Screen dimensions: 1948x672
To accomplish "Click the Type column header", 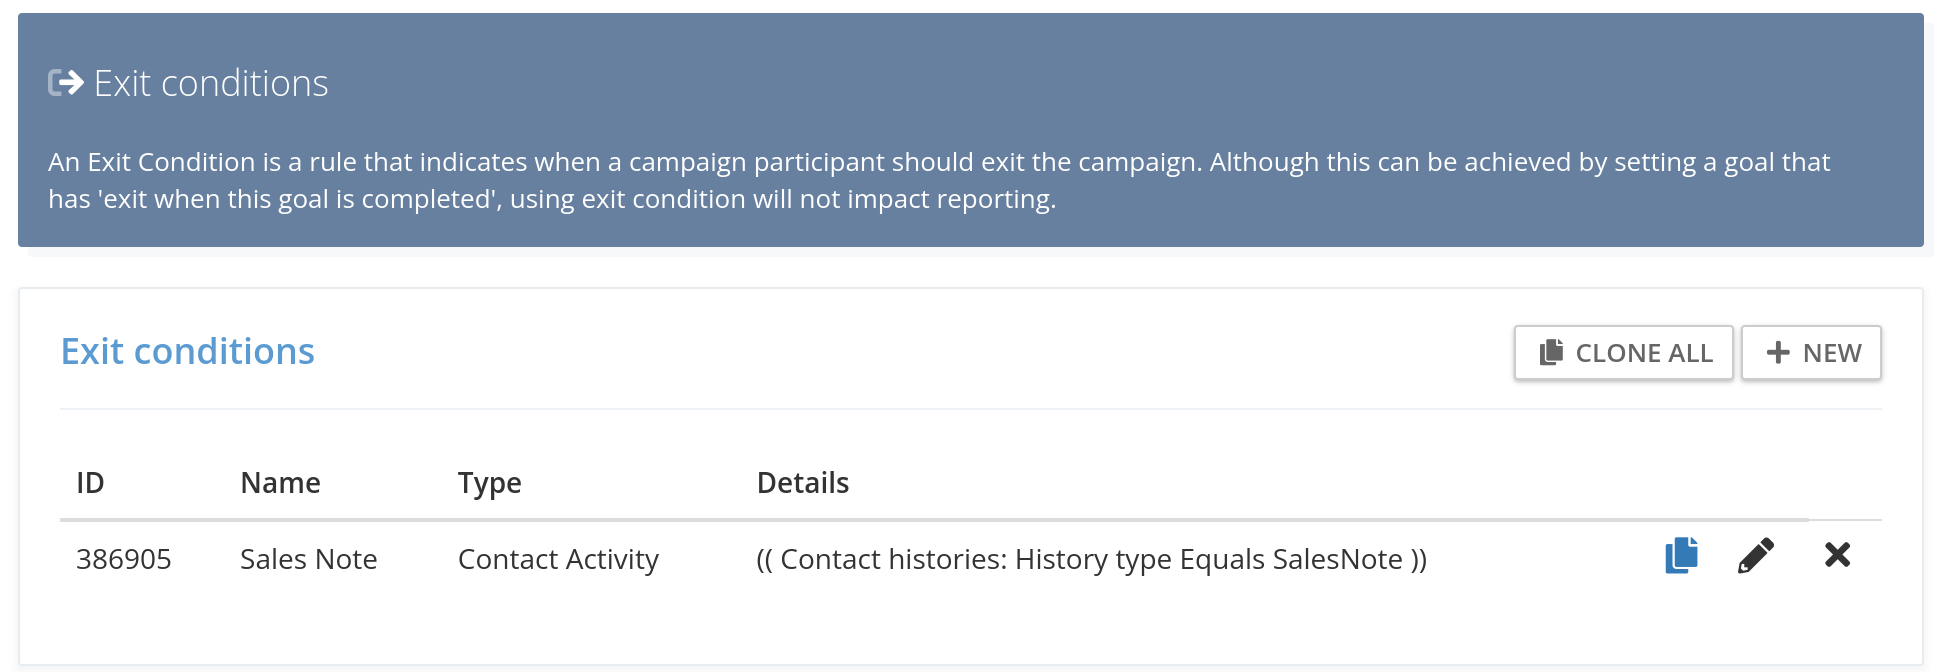I will coord(489,484).
